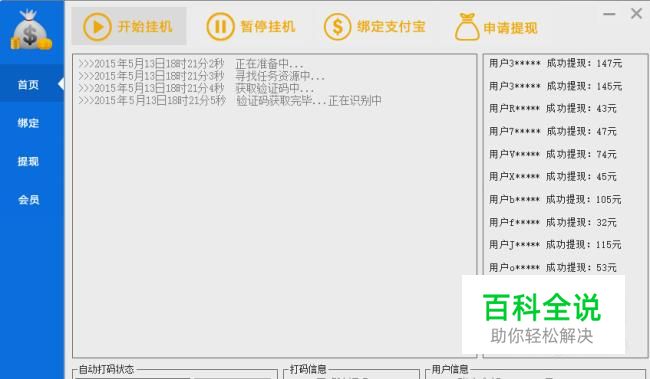Click withdrawal entry 用户3***** 147元
This screenshot has width=650, height=379.
tap(555, 63)
